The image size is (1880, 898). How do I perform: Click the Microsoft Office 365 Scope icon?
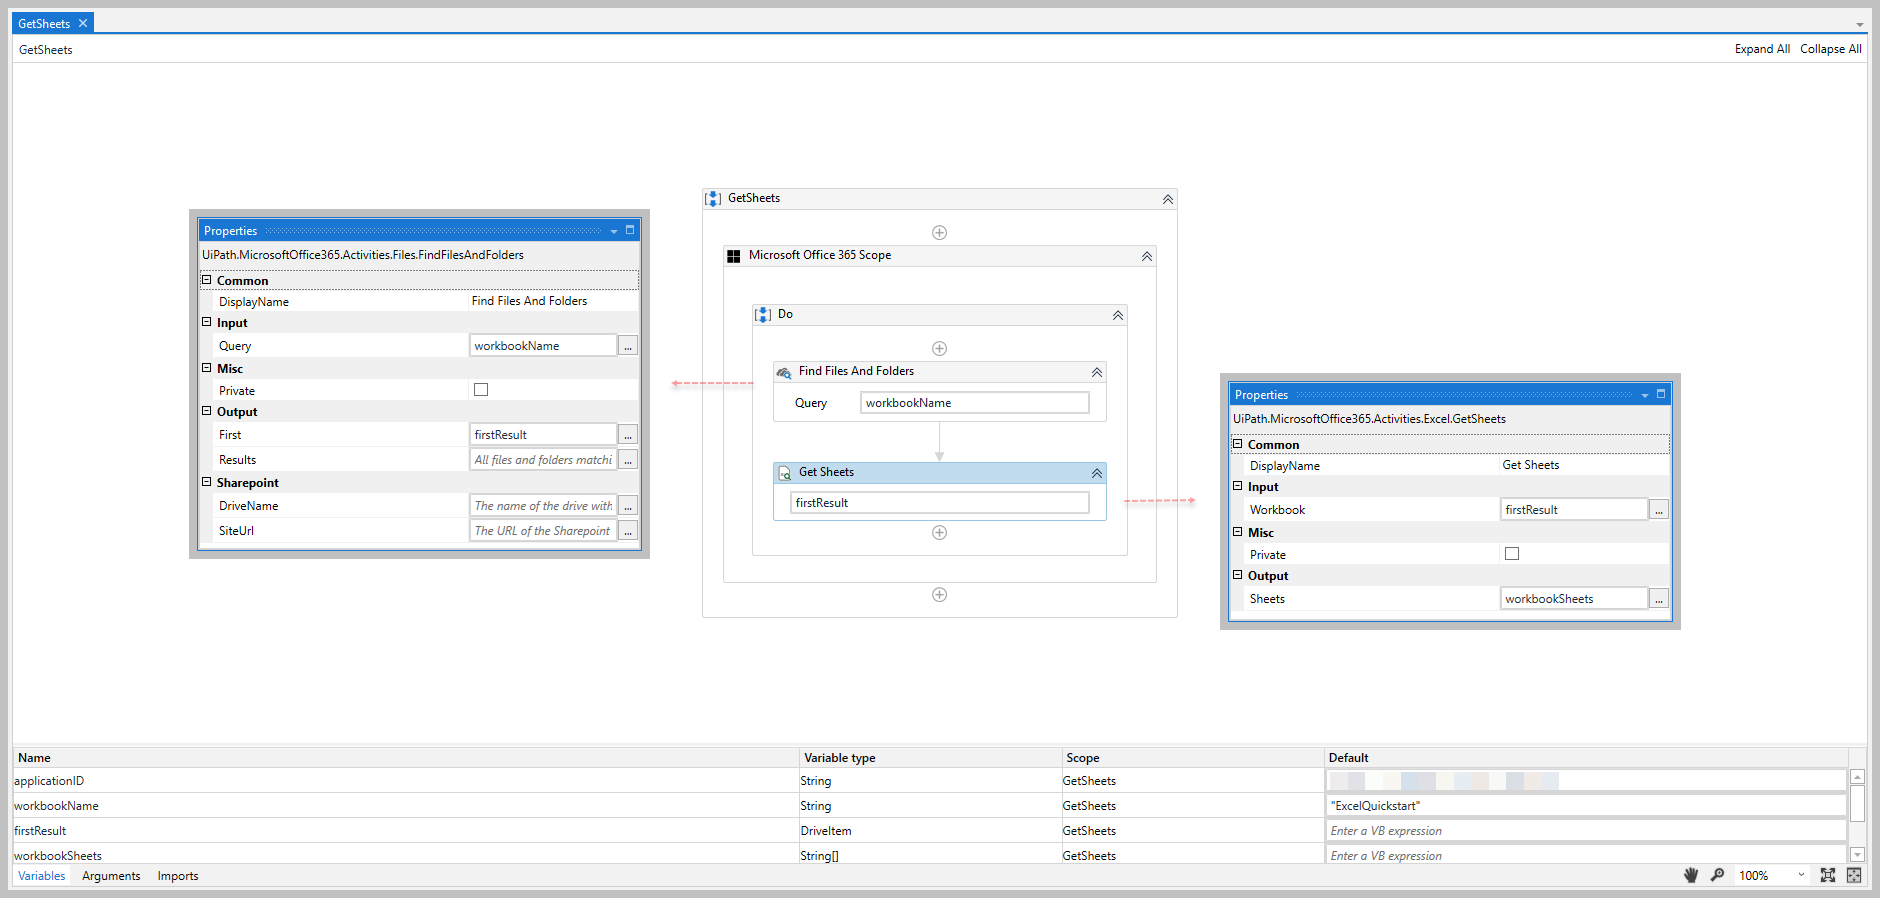[x=733, y=256]
